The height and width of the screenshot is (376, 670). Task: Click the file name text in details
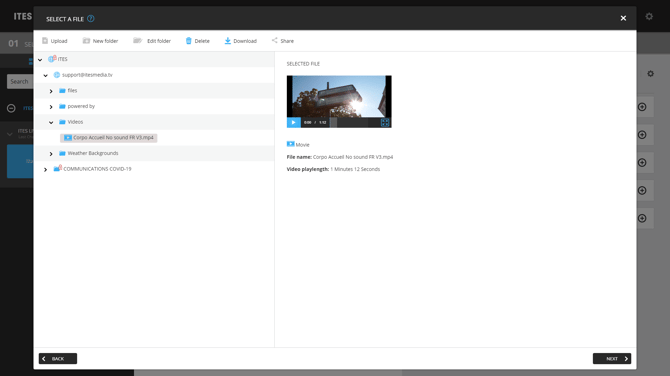coord(353,157)
